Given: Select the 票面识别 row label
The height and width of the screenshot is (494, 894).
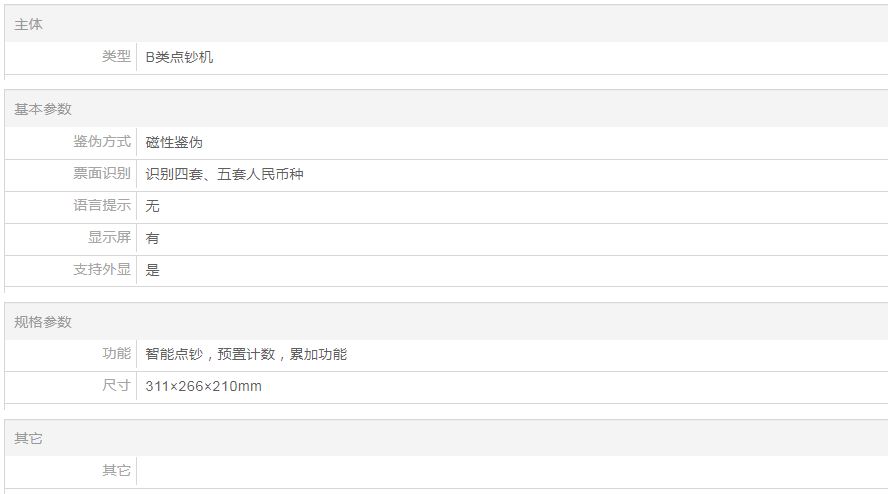Looking at the screenshot, I should point(102,174).
